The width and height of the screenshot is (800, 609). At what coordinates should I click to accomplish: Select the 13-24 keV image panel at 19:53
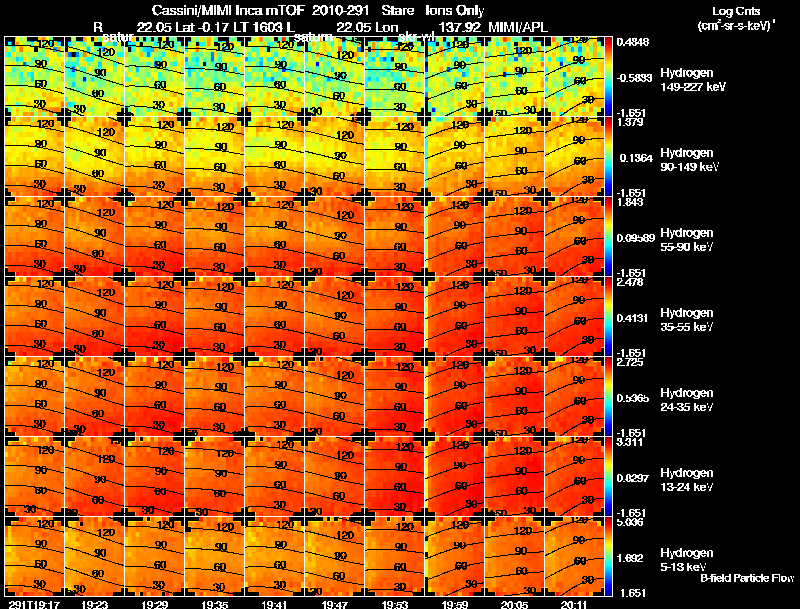395,477
